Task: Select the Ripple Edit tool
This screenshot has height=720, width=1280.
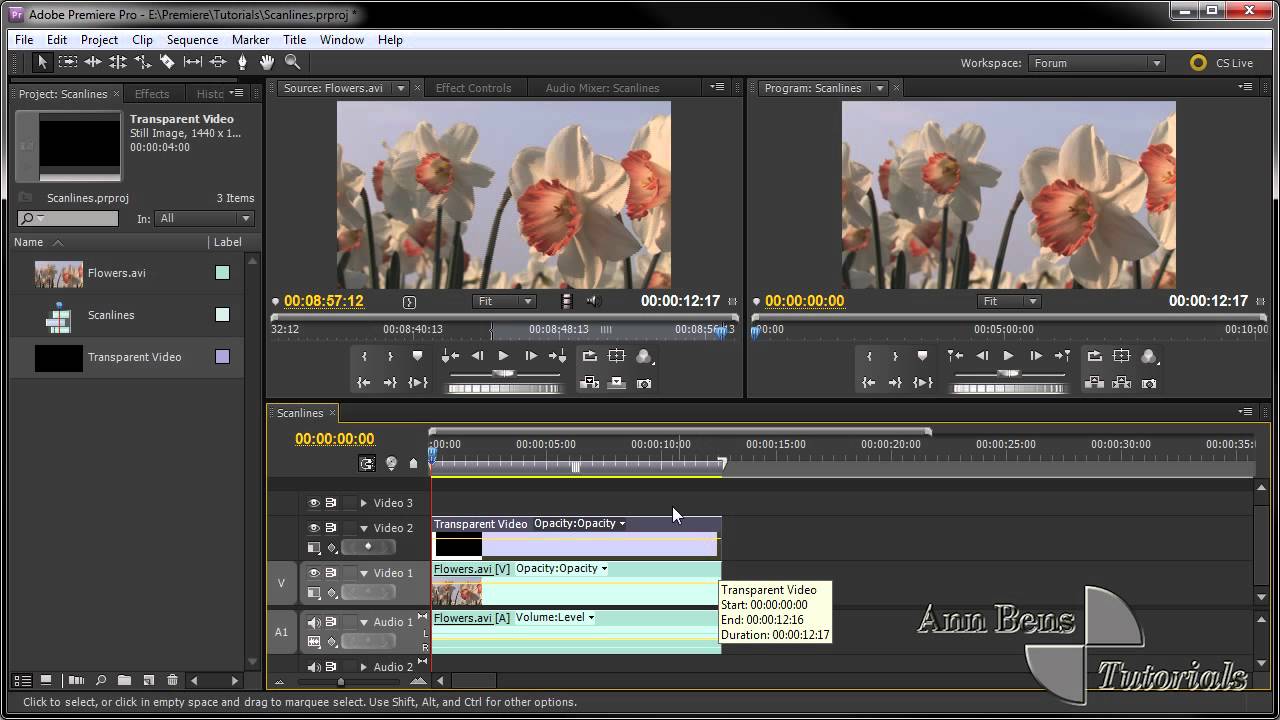Action: coord(92,62)
